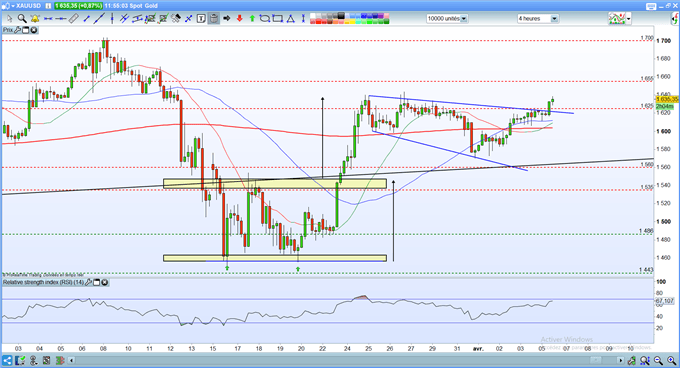
Task: Click Relative strength index (RSI) label
Action: [x=43, y=282]
